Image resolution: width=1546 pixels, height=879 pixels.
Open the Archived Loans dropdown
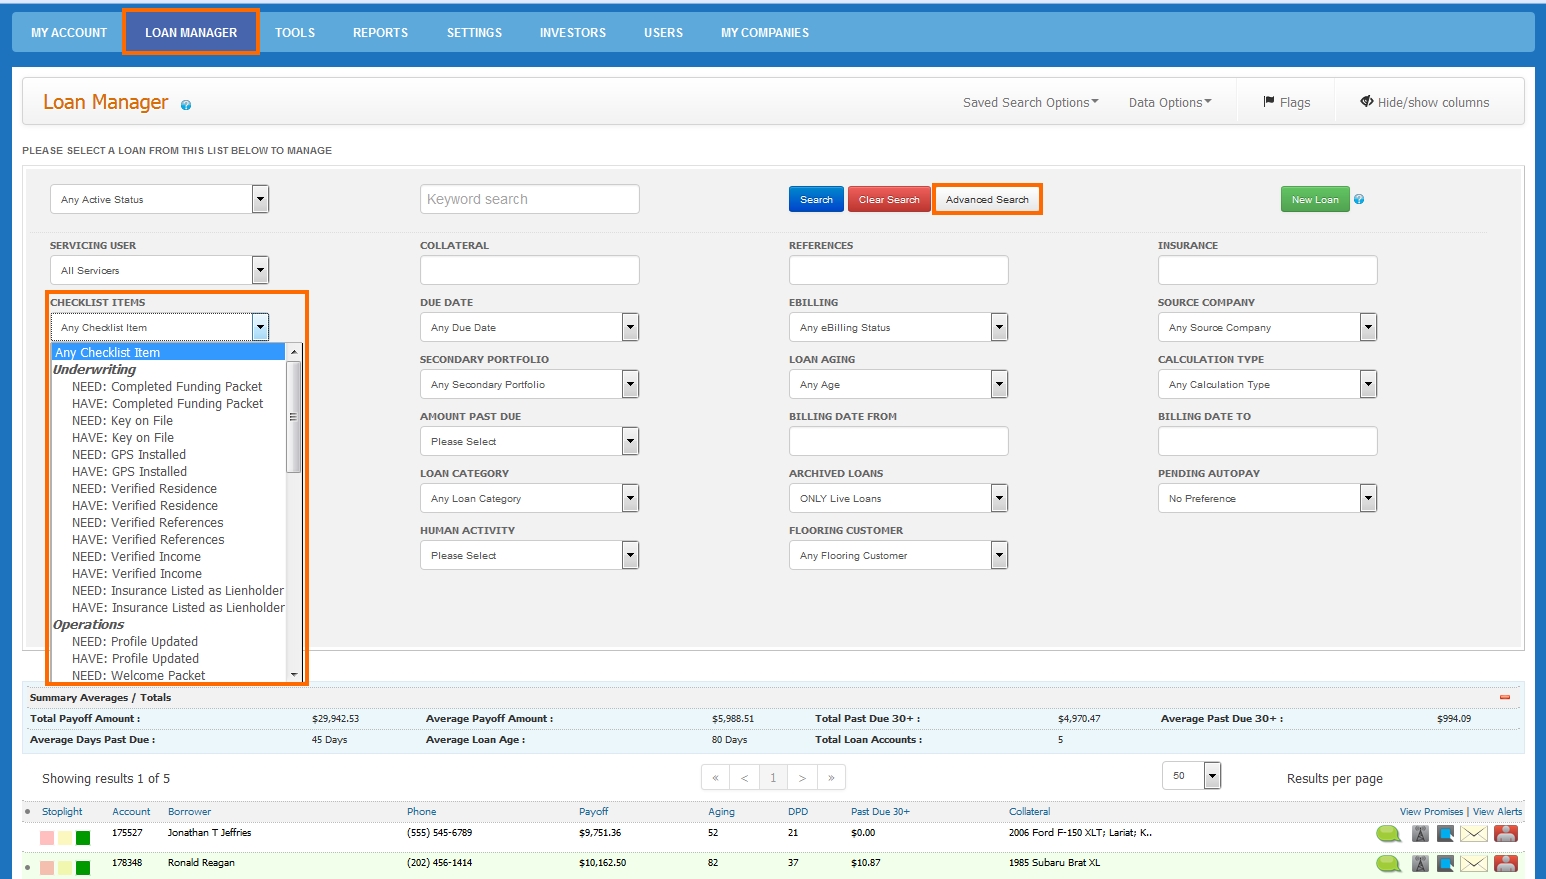coord(898,498)
